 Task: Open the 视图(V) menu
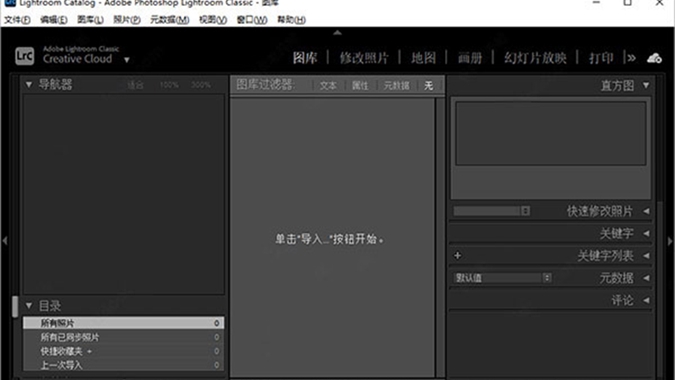pos(213,20)
